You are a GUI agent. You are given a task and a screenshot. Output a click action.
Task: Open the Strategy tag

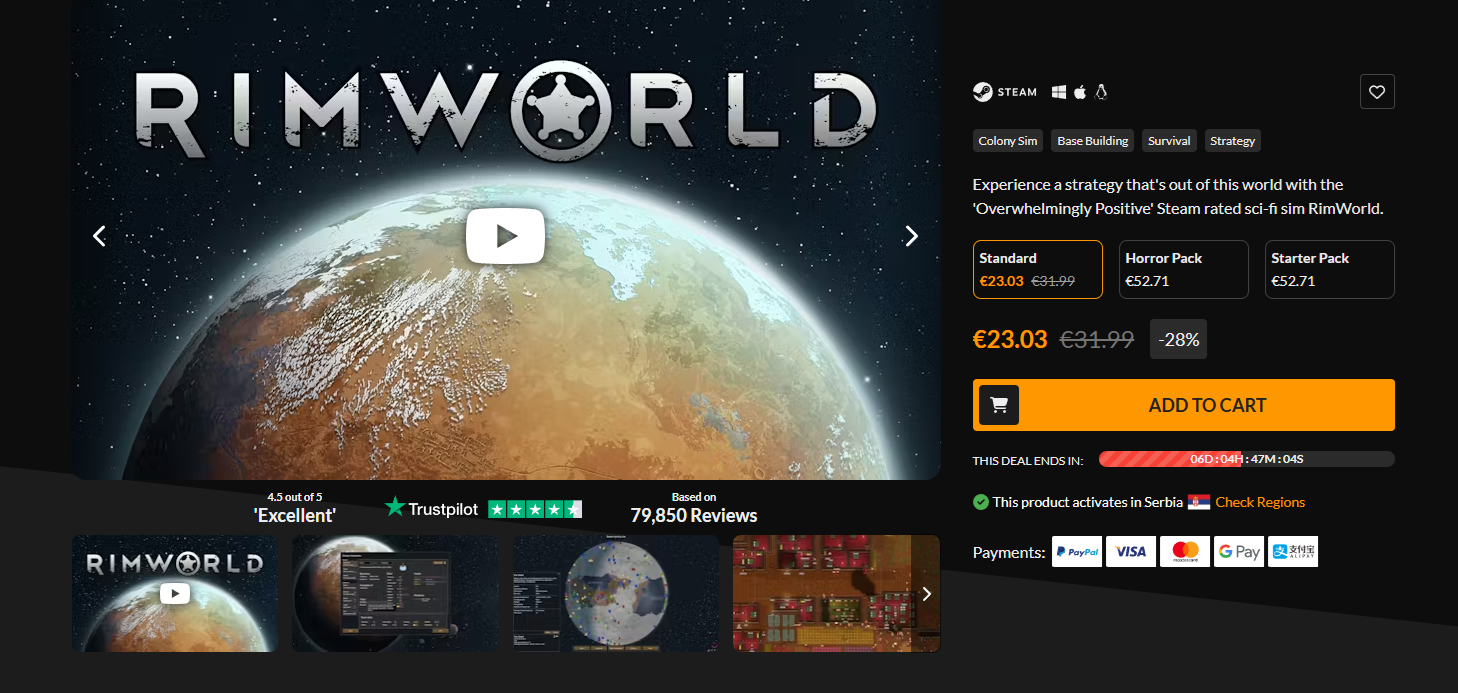tap(1232, 141)
